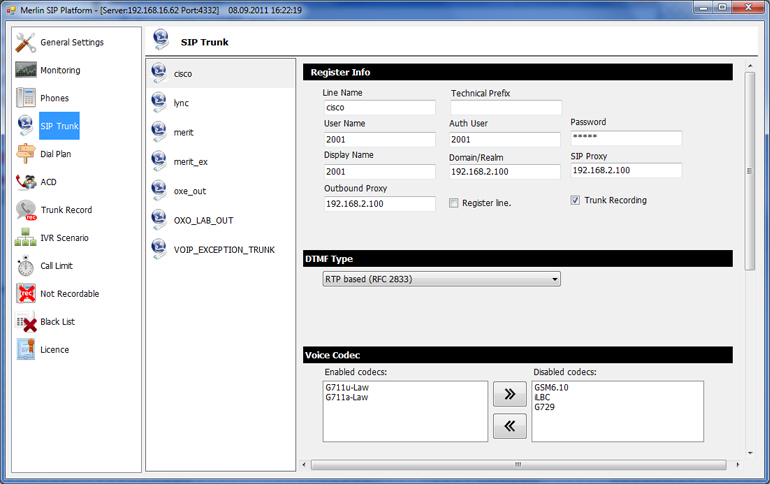Click the User Name field
Viewport: 770px width, 484px height.
[x=380, y=139]
